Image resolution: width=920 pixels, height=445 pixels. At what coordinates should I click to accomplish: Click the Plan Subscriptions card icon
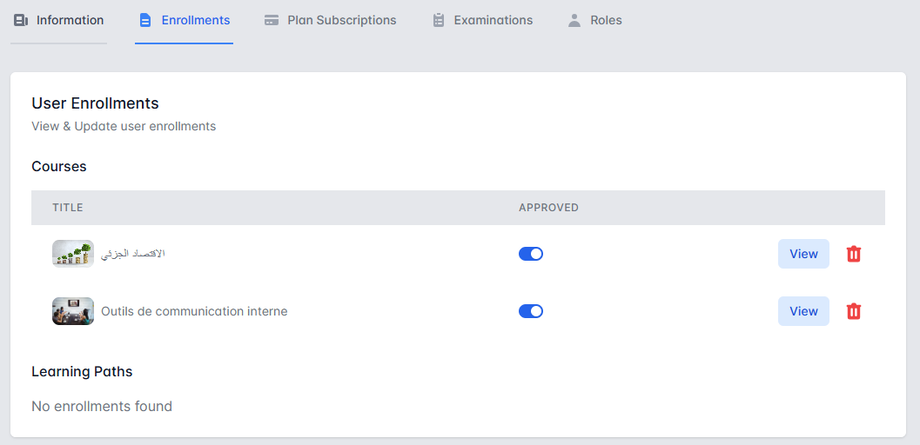pyautogui.click(x=271, y=20)
